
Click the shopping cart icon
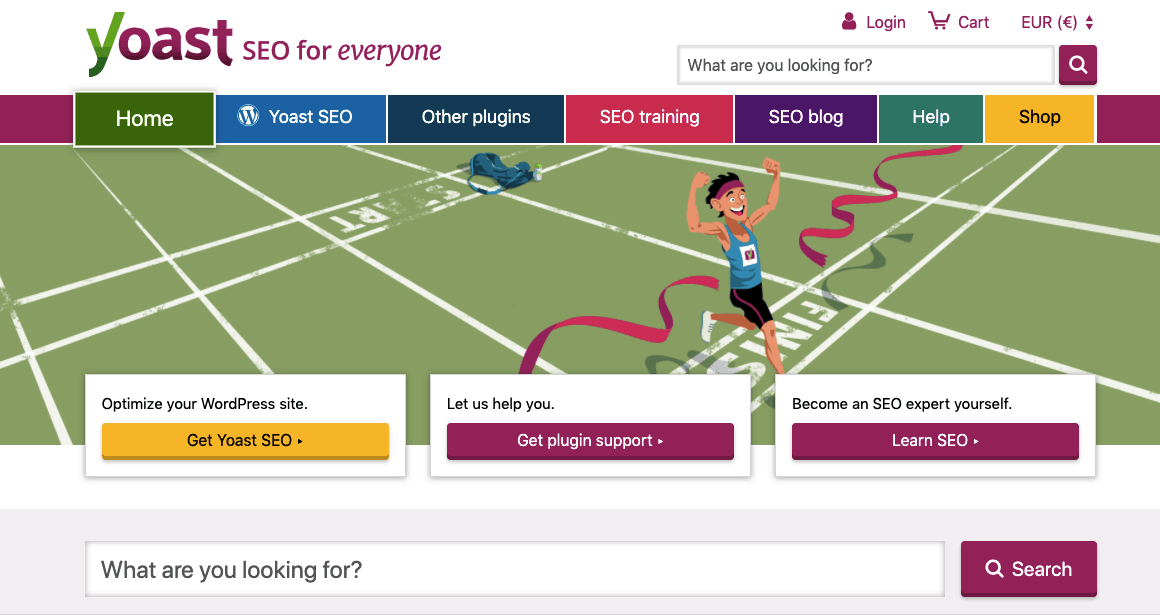939,21
